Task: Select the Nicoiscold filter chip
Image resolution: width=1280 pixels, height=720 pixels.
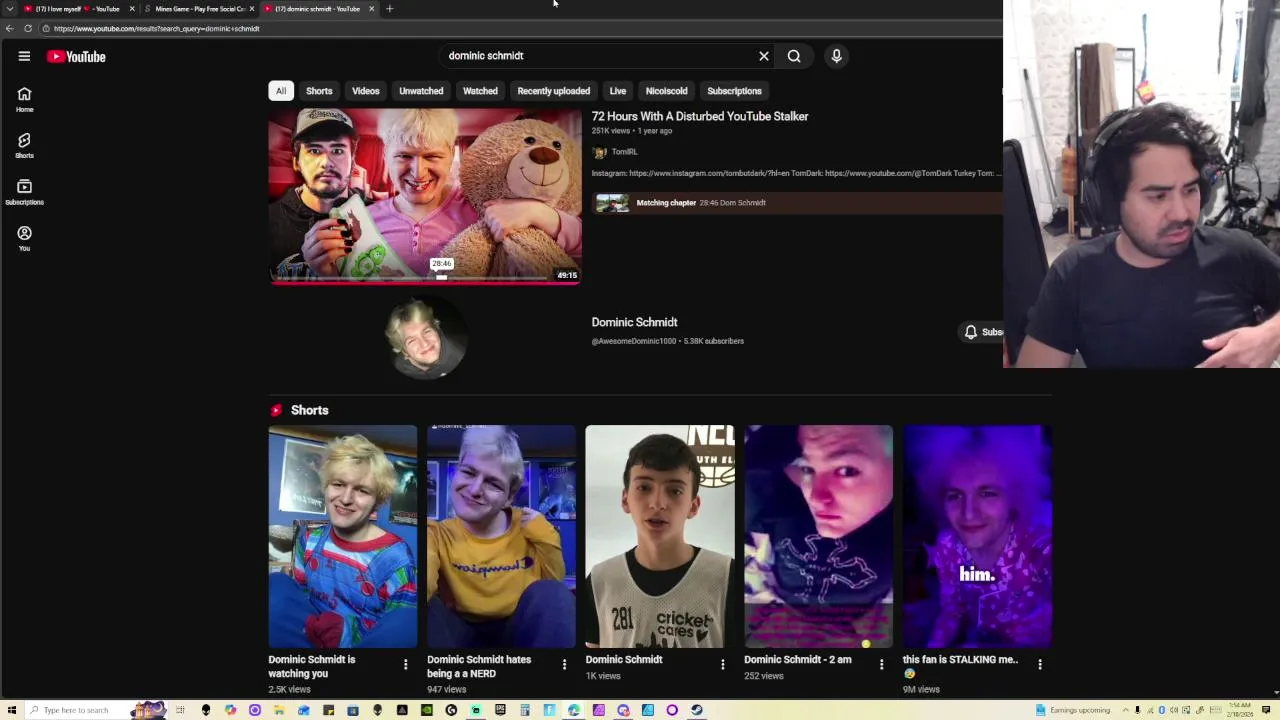Action: point(667,91)
